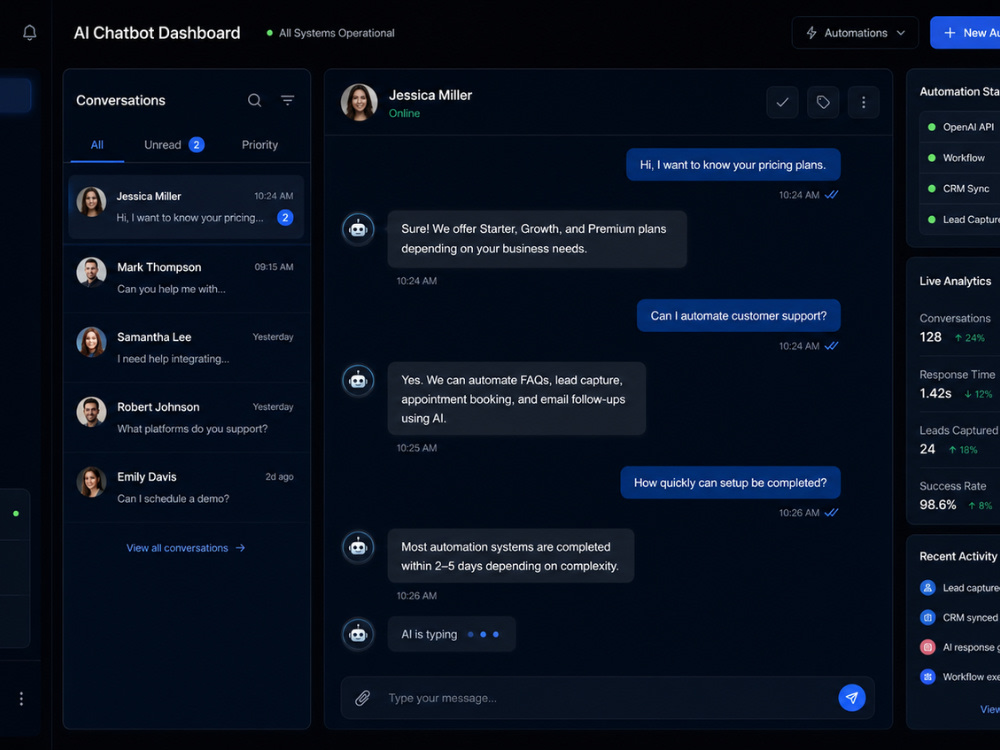
Task: Open Emily Davis conversation
Action: pos(186,487)
